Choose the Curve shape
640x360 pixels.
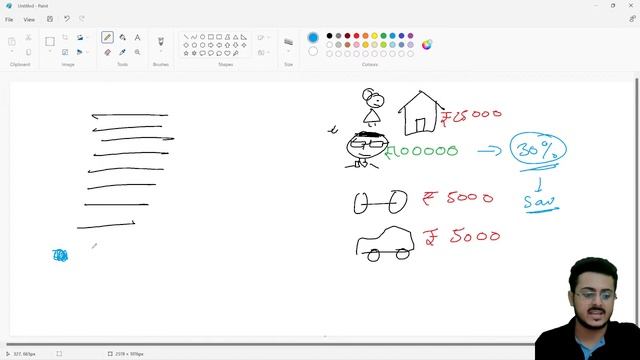pos(194,37)
